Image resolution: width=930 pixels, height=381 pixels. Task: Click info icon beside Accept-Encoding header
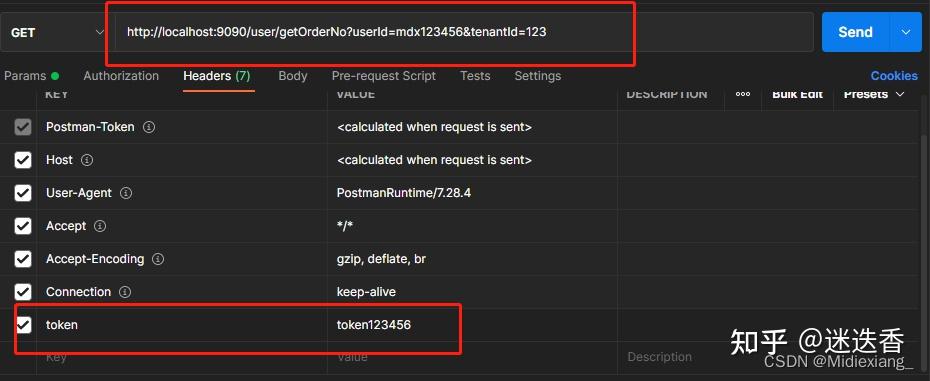(x=158, y=259)
